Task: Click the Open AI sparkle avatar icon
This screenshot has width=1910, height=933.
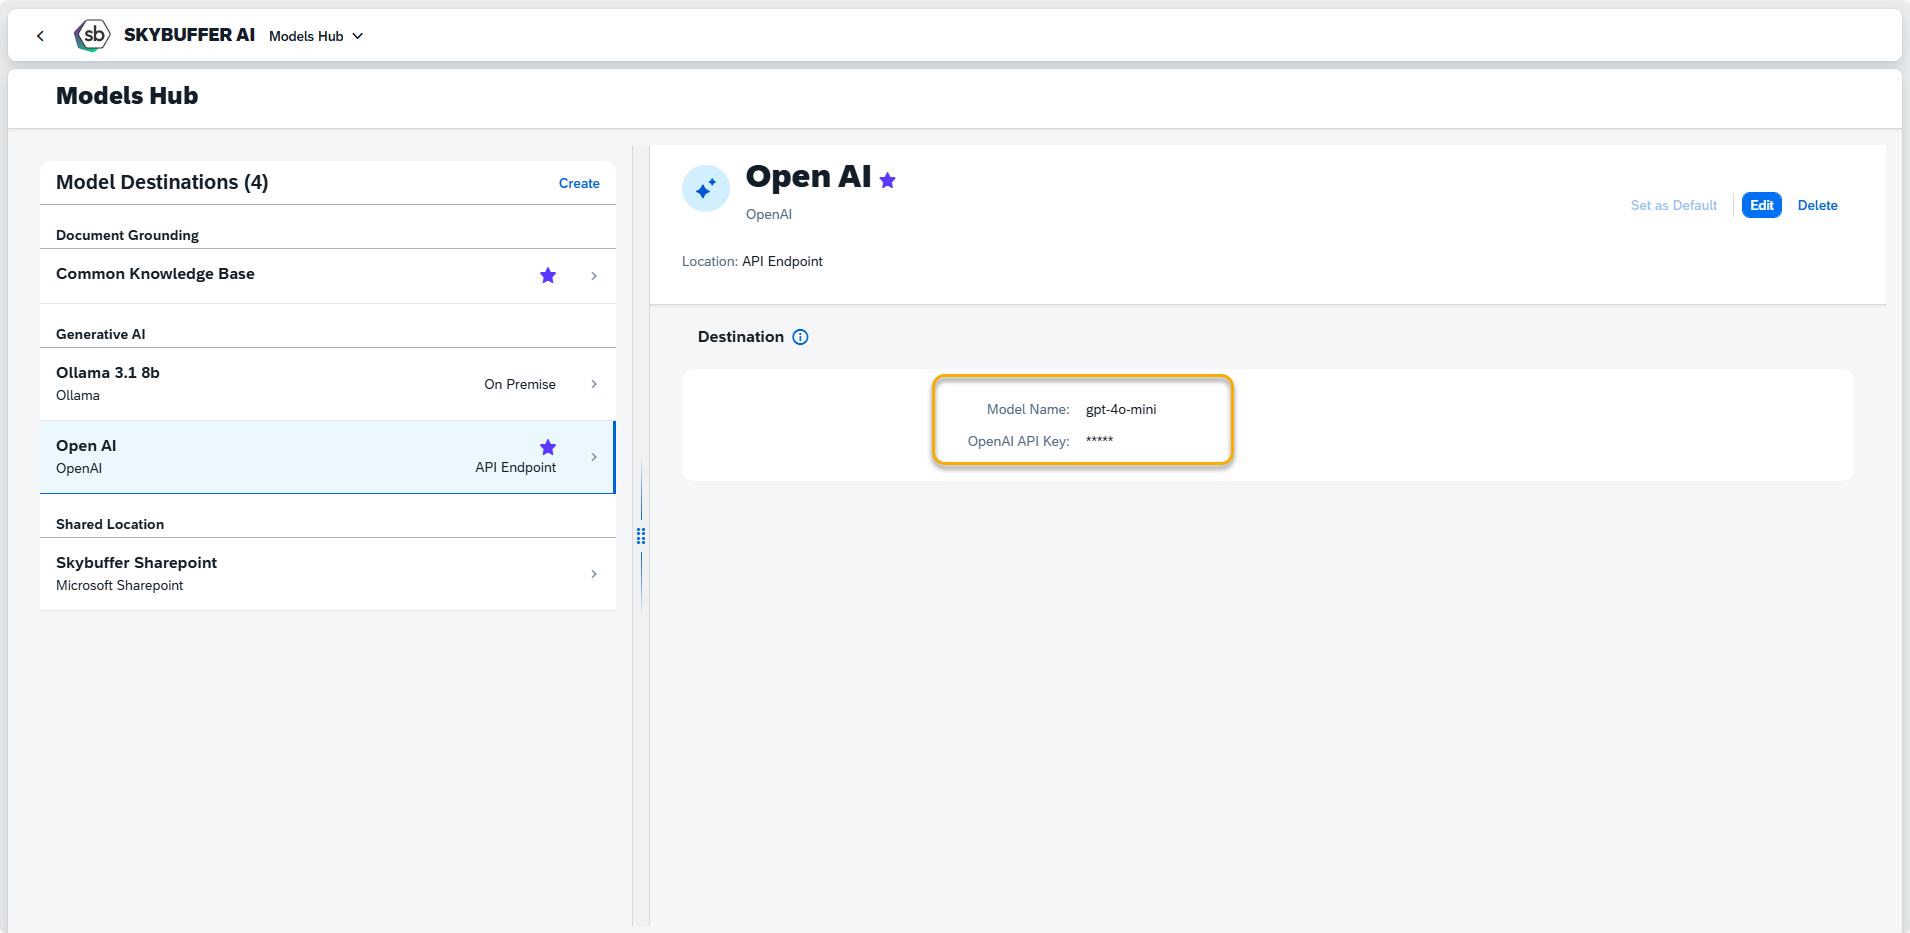Action: [x=706, y=188]
